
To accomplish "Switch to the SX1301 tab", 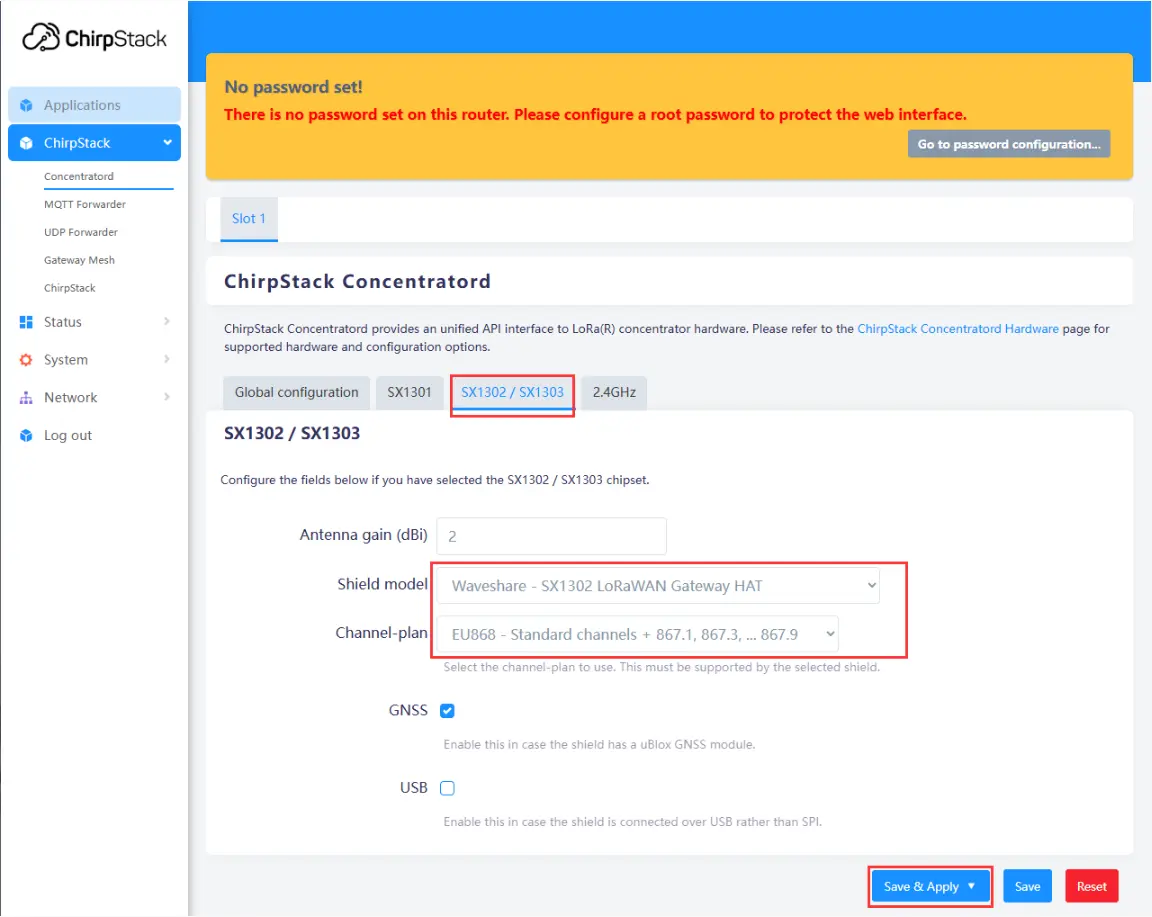I will [x=409, y=392].
